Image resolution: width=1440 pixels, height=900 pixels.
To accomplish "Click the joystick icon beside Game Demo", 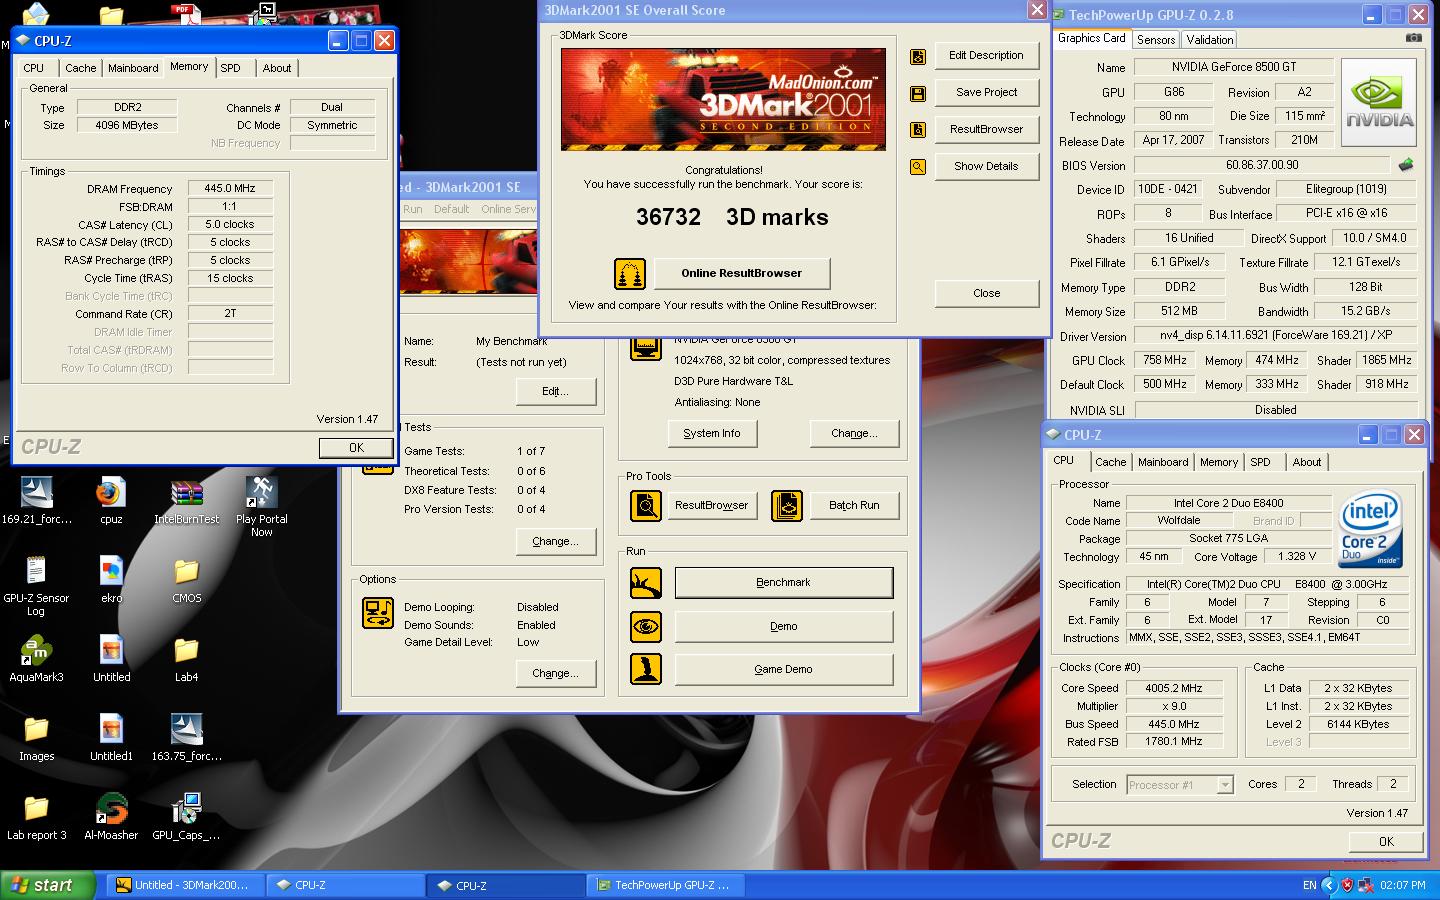I will tap(645, 669).
